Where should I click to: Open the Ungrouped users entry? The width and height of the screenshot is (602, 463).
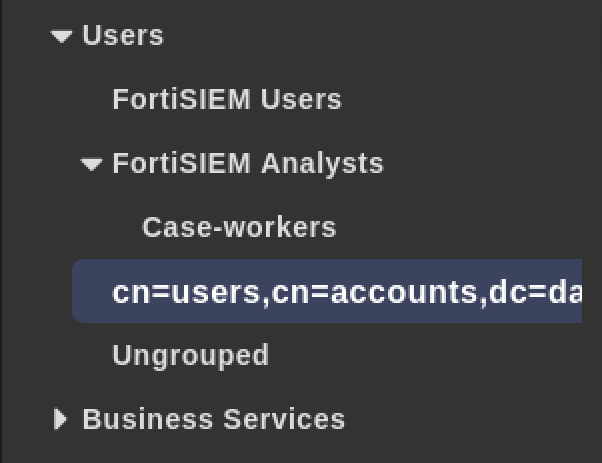pyautogui.click(x=191, y=356)
